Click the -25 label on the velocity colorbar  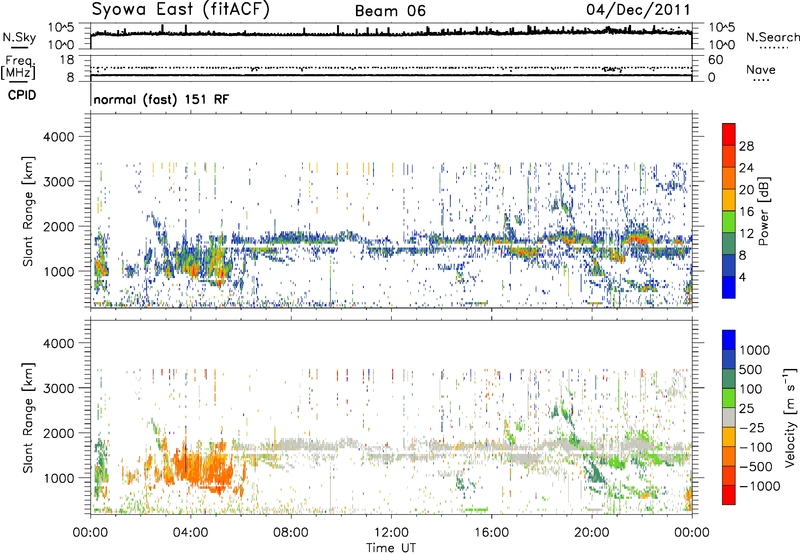[754, 427]
